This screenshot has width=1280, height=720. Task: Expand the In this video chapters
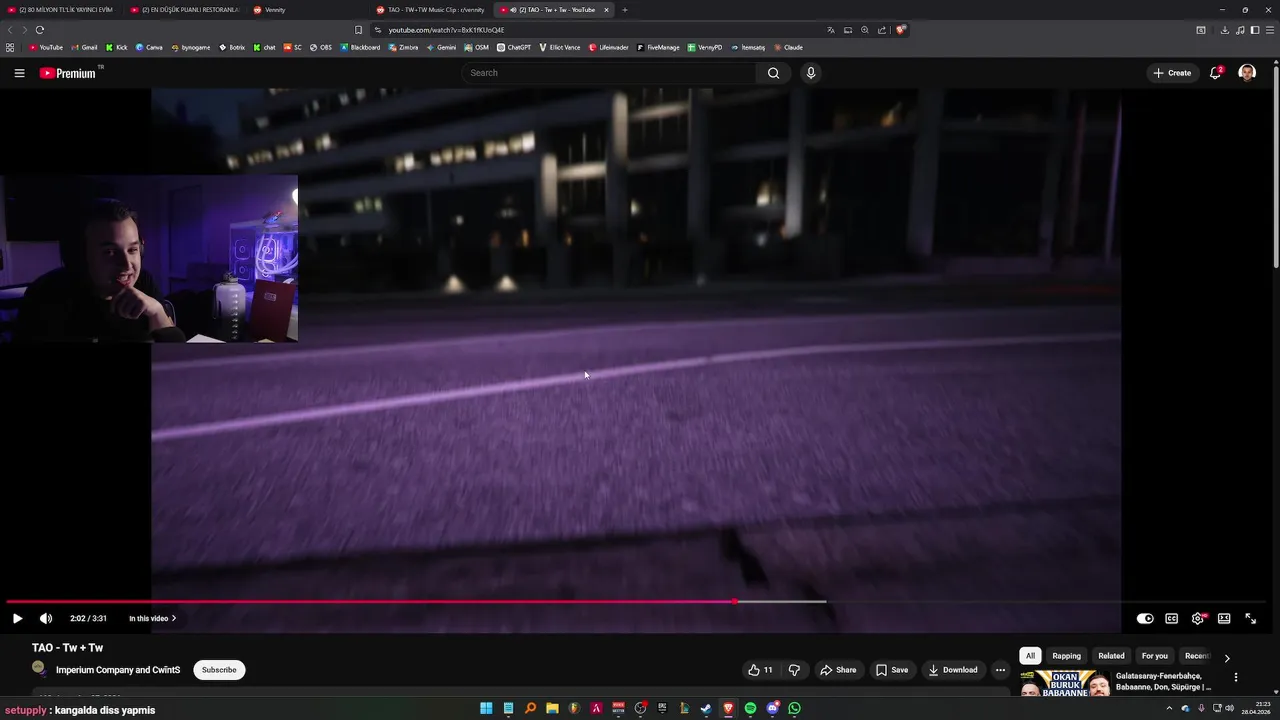pos(153,619)
